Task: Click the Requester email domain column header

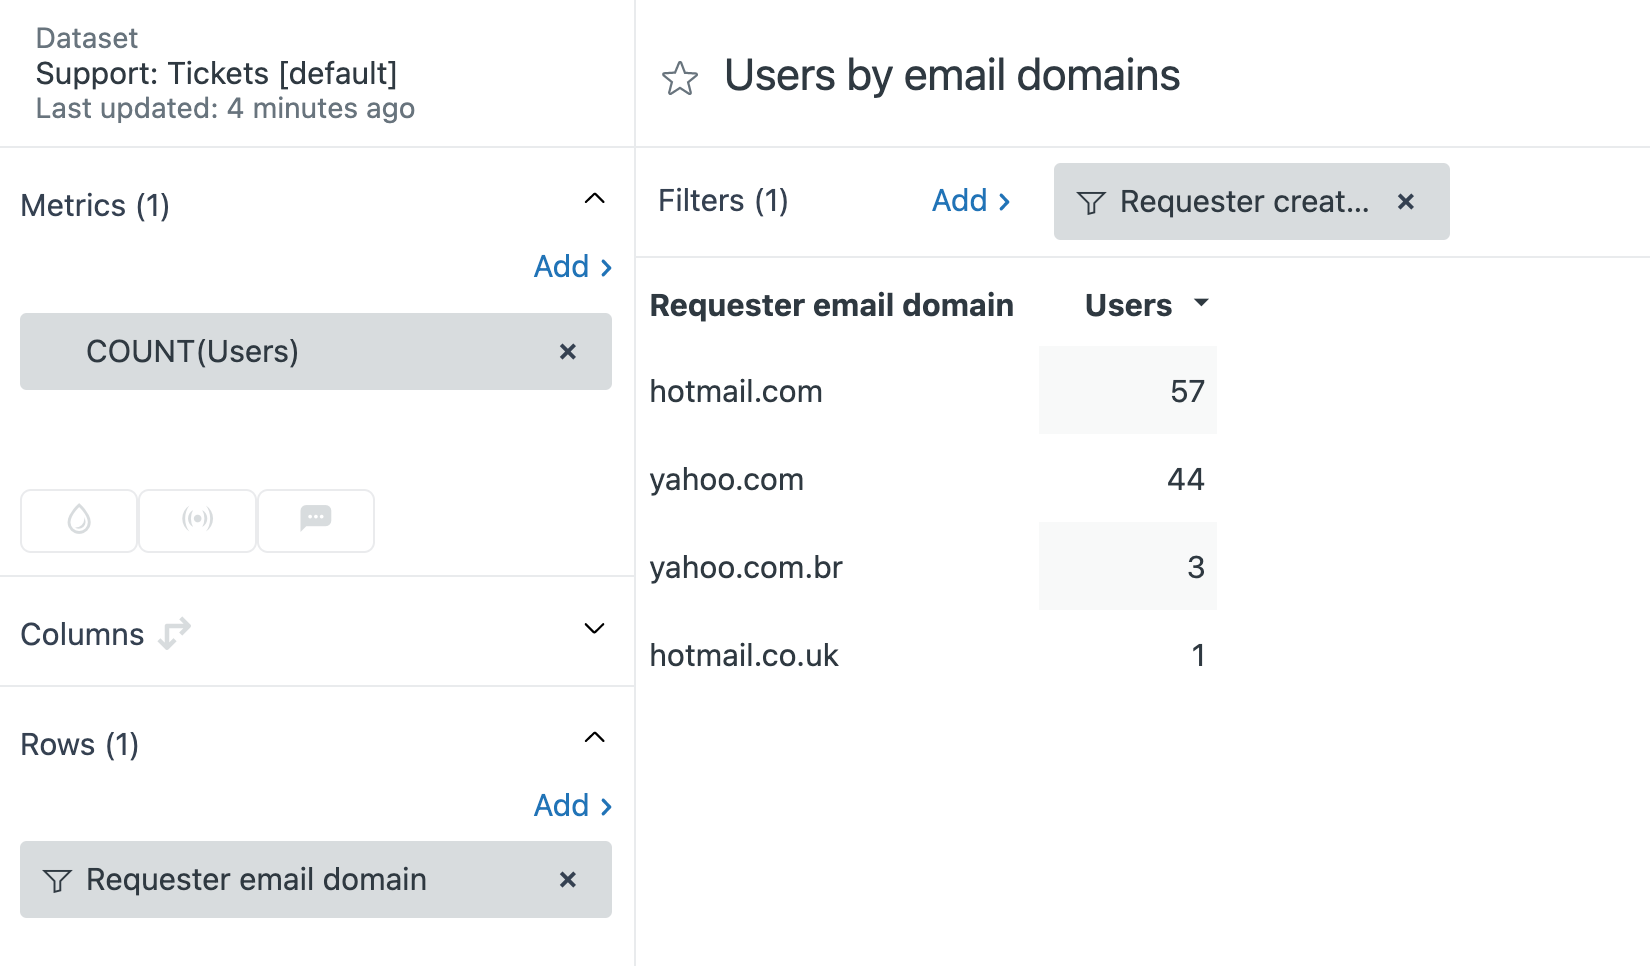Action: [x=832, y=304]
